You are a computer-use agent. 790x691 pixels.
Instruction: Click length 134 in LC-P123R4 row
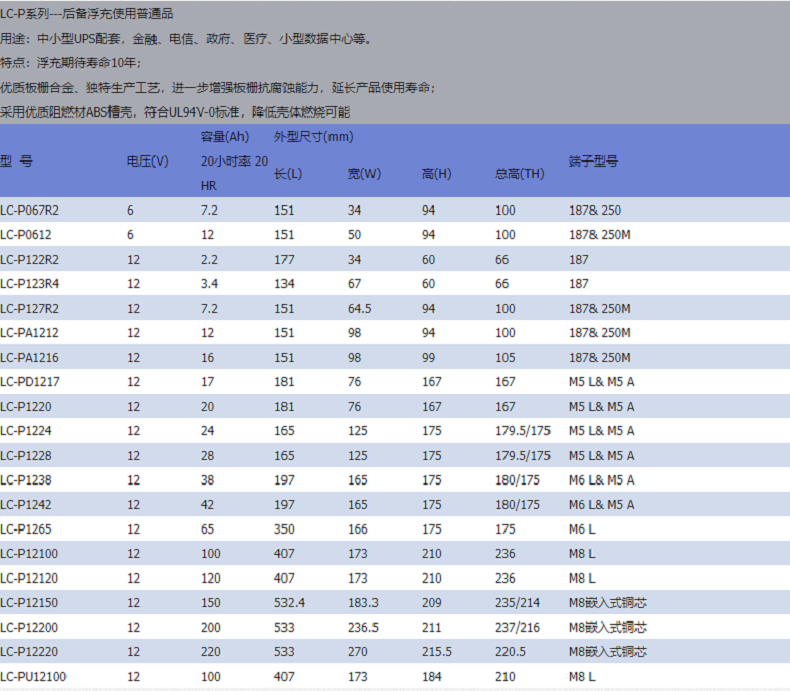click(x=284, y=284)
